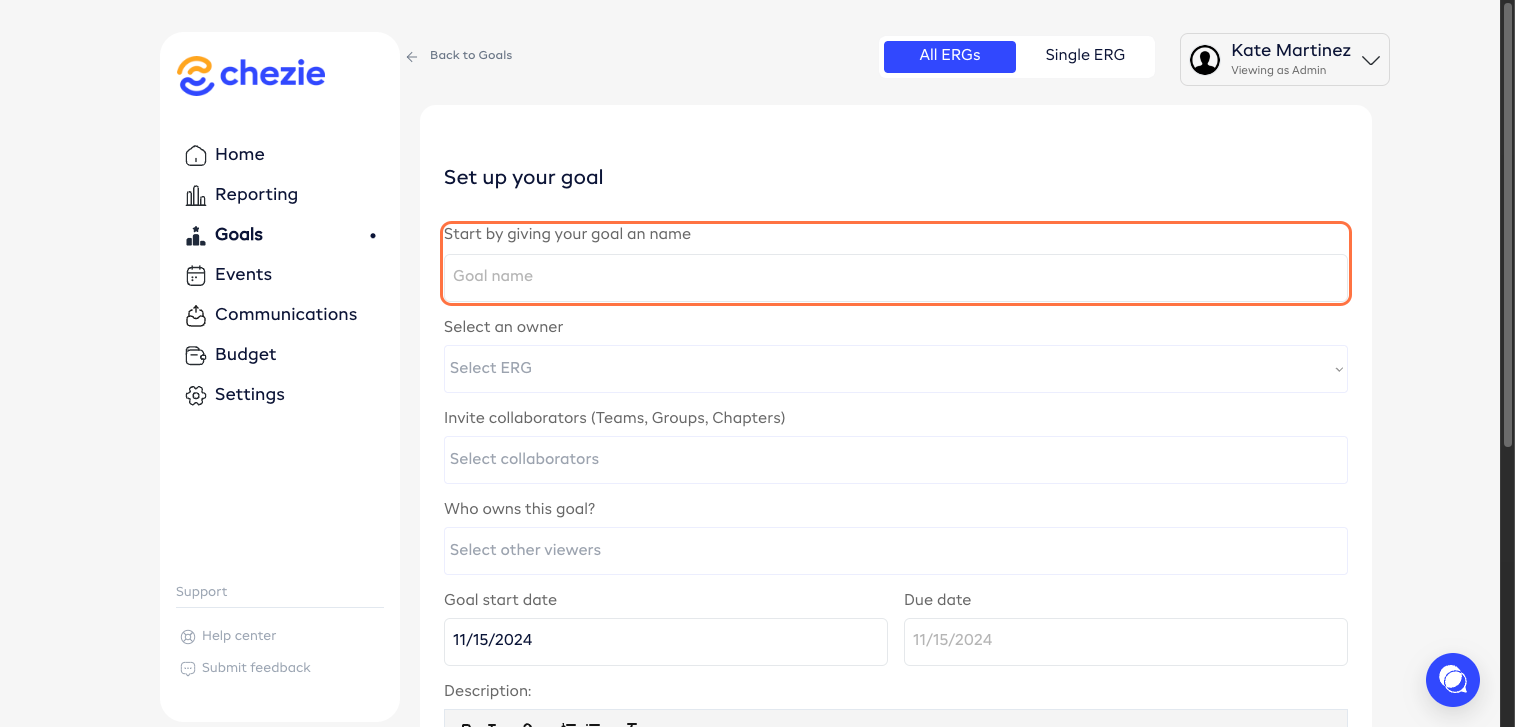This screenshot has height=727, width=1515.
Task: Go to Goals in sidebar
Action: (x=239, y=235)
